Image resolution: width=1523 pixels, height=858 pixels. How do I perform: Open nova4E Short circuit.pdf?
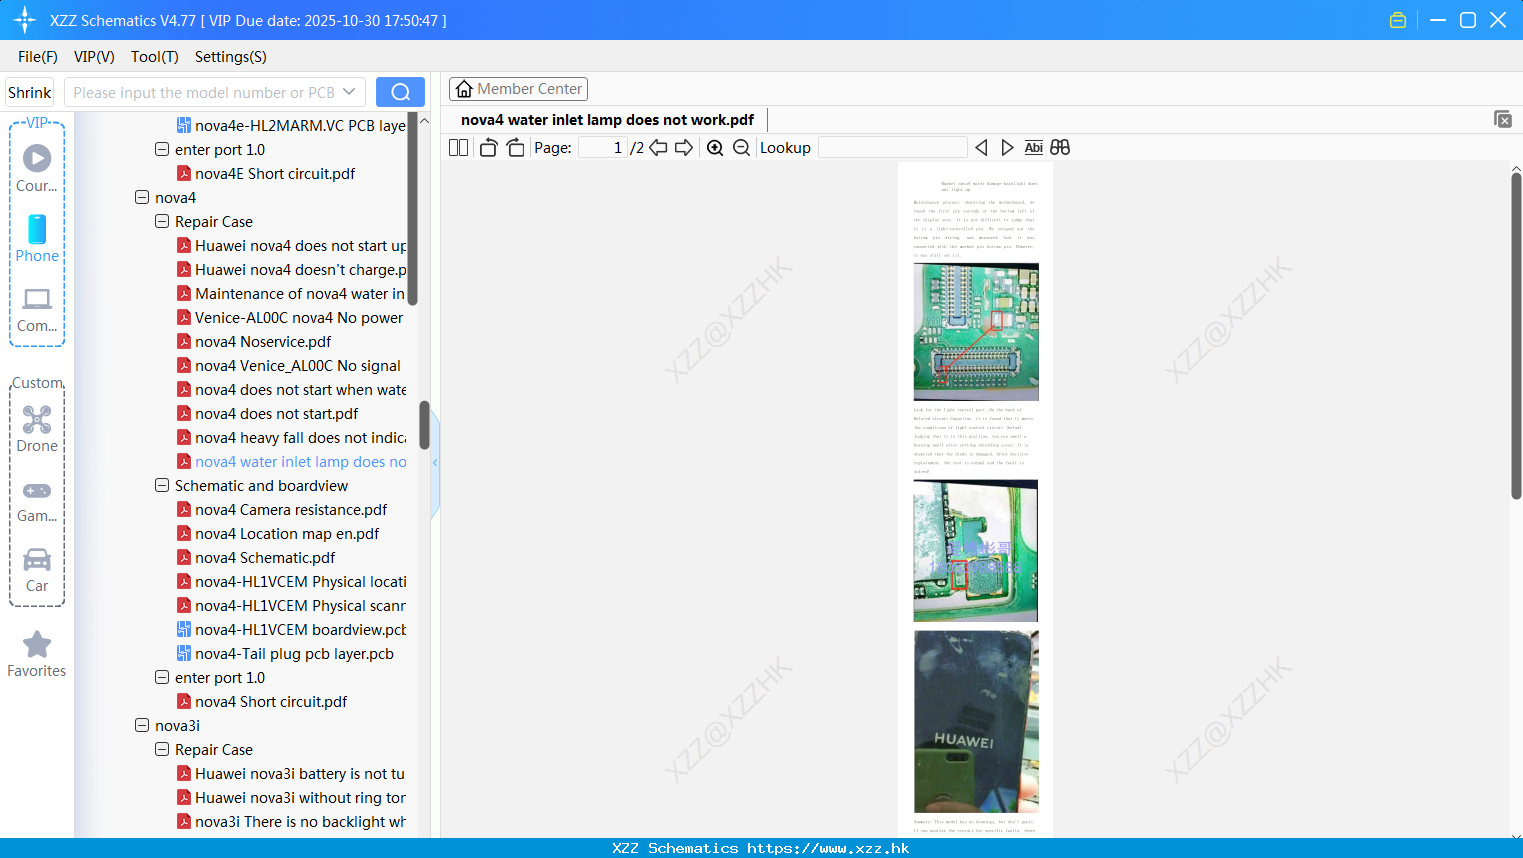[275, 173]
